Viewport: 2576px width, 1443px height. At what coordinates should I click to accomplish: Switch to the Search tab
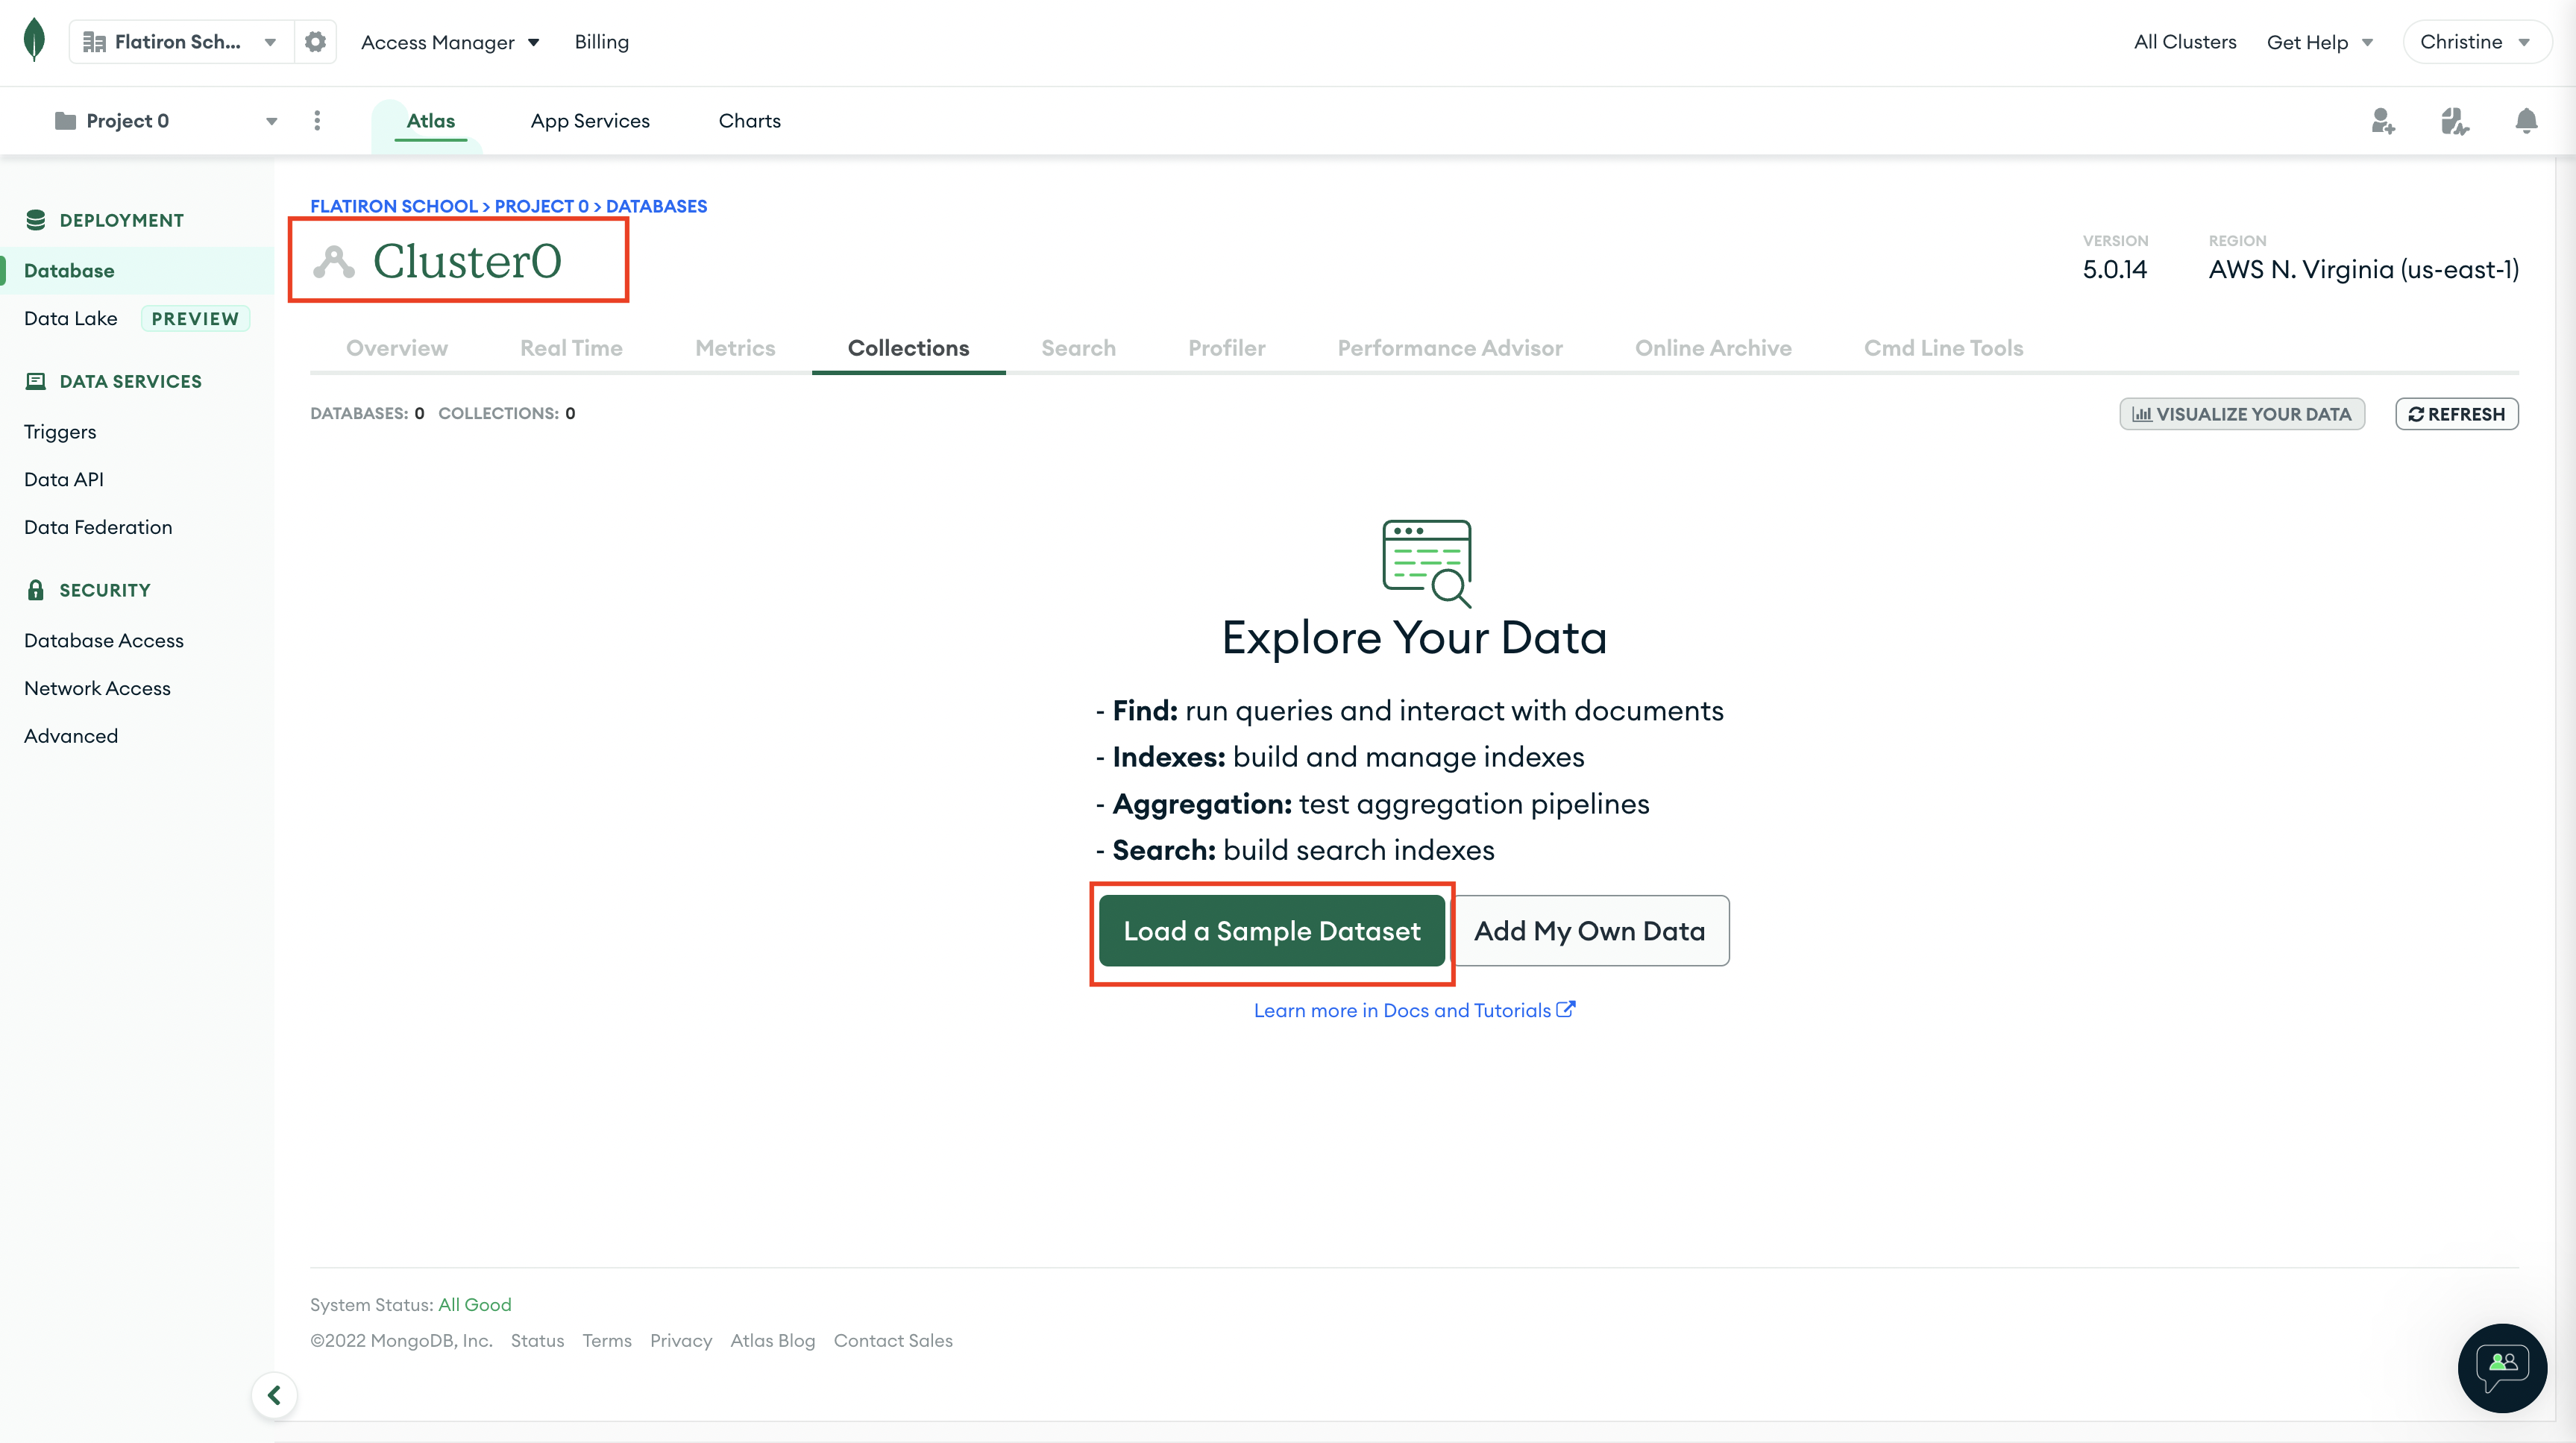coord(1078,347)
